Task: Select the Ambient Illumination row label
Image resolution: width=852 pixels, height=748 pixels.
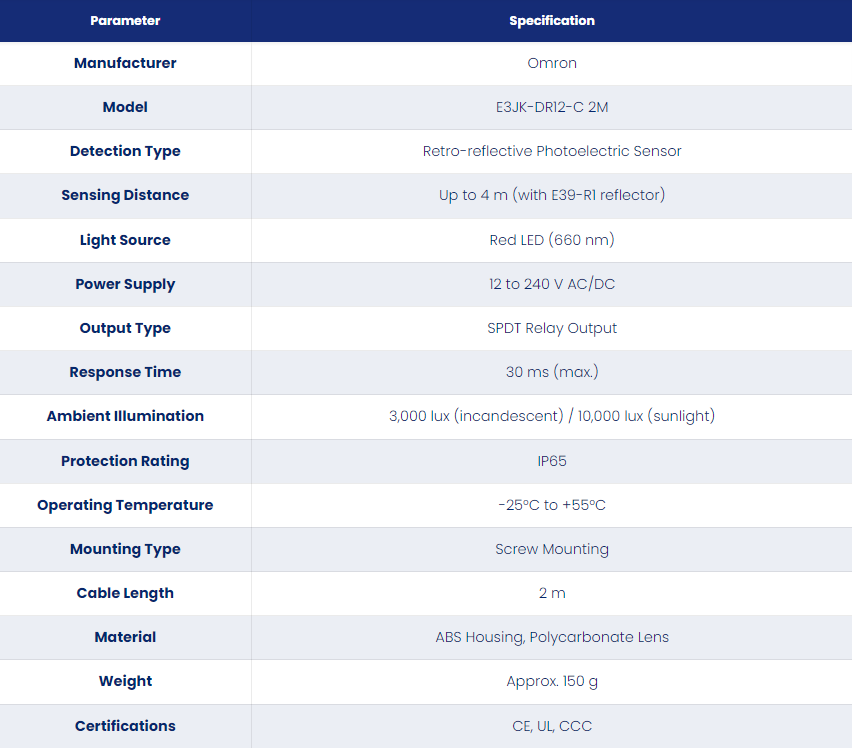Action: tap(125, 416)
